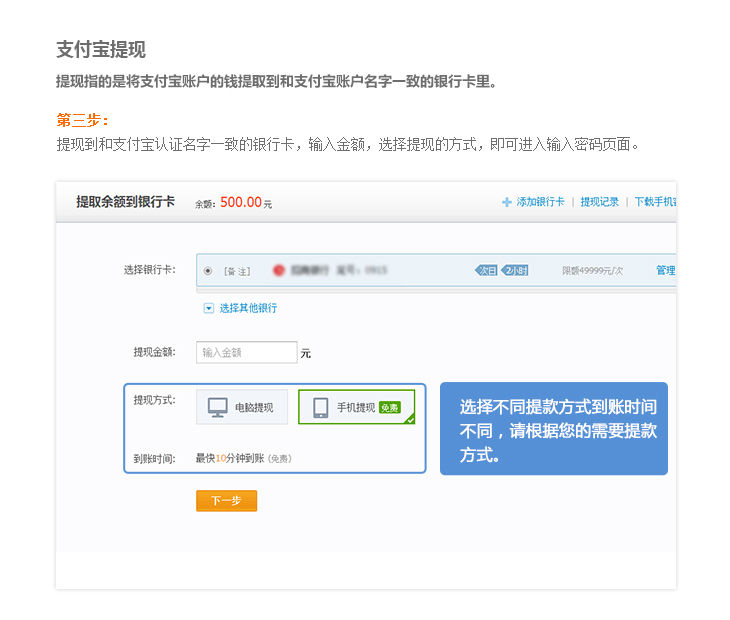Click the 限额49999元/次 limit text
Image resolution: width=730 pixels, height=620 pixels.
(592, 270)
